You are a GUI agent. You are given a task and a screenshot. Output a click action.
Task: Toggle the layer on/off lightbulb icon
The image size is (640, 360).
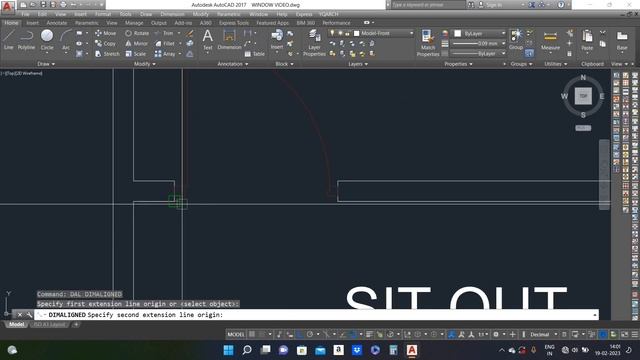click(x=332, y=33)
